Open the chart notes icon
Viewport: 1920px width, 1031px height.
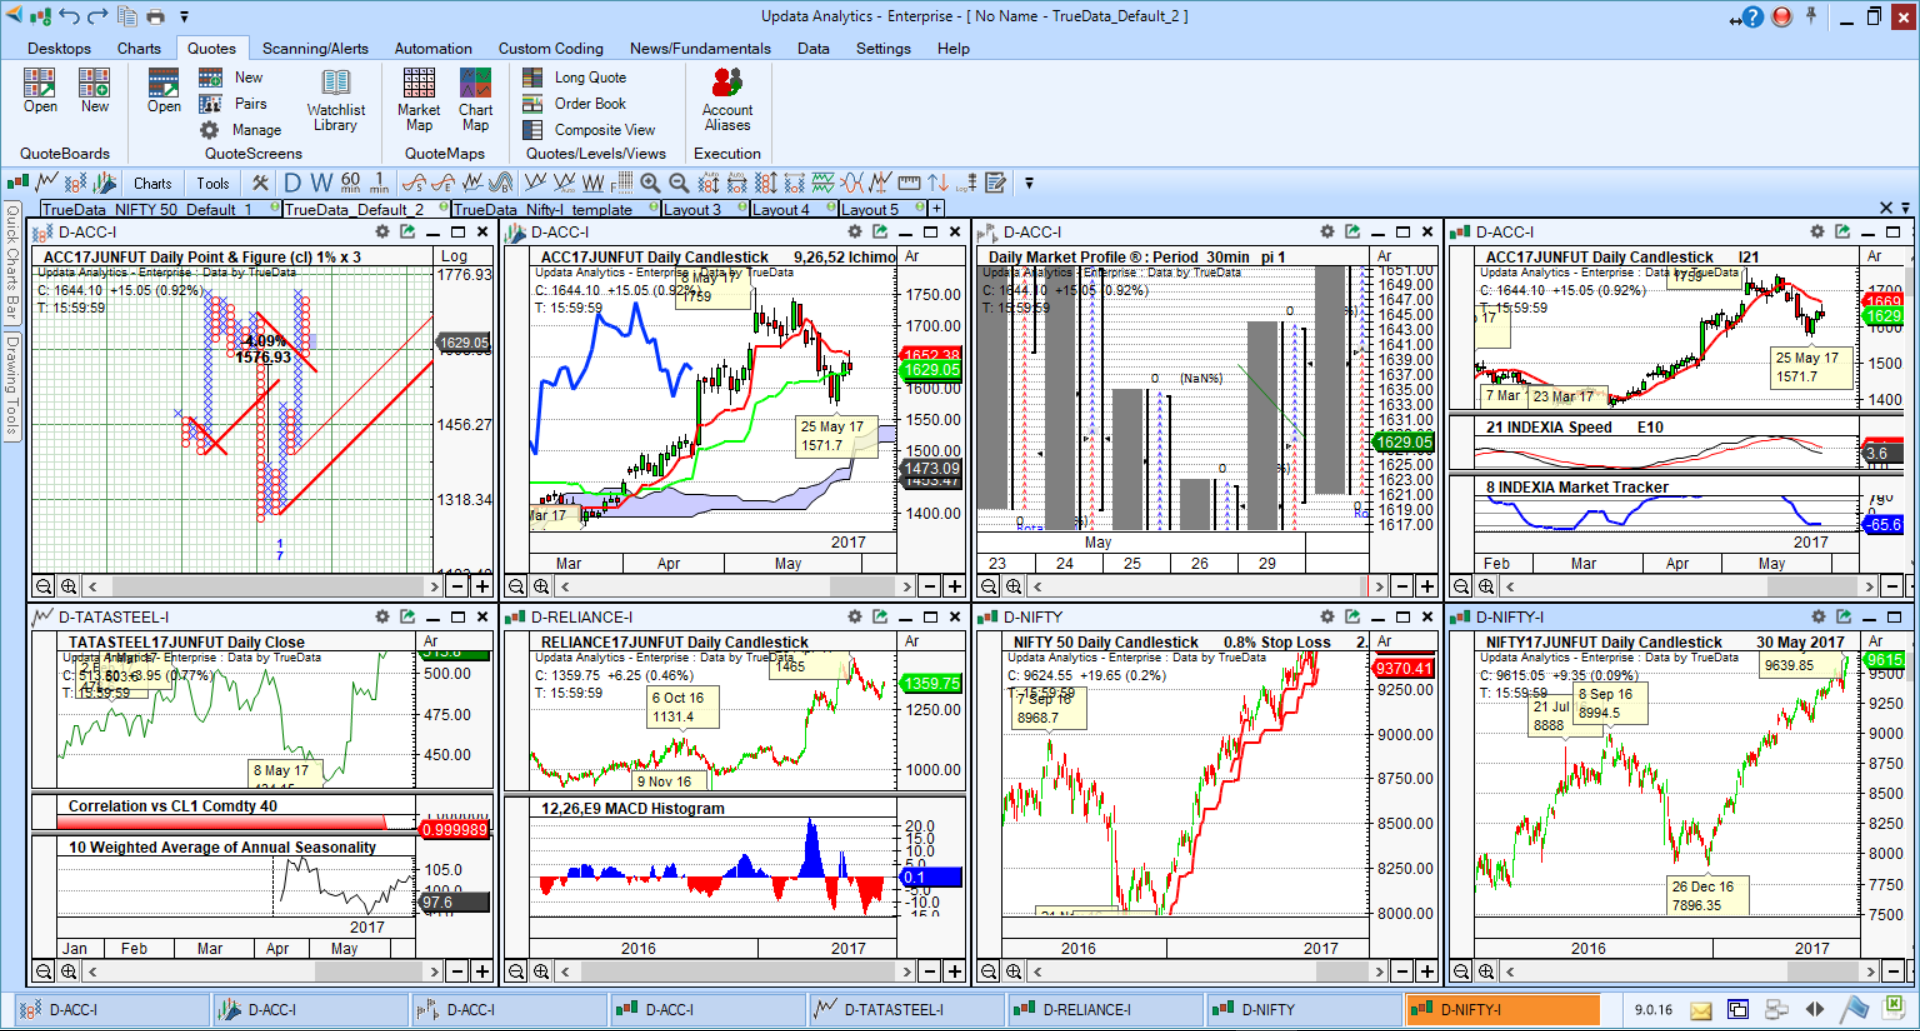coord(996,183)
